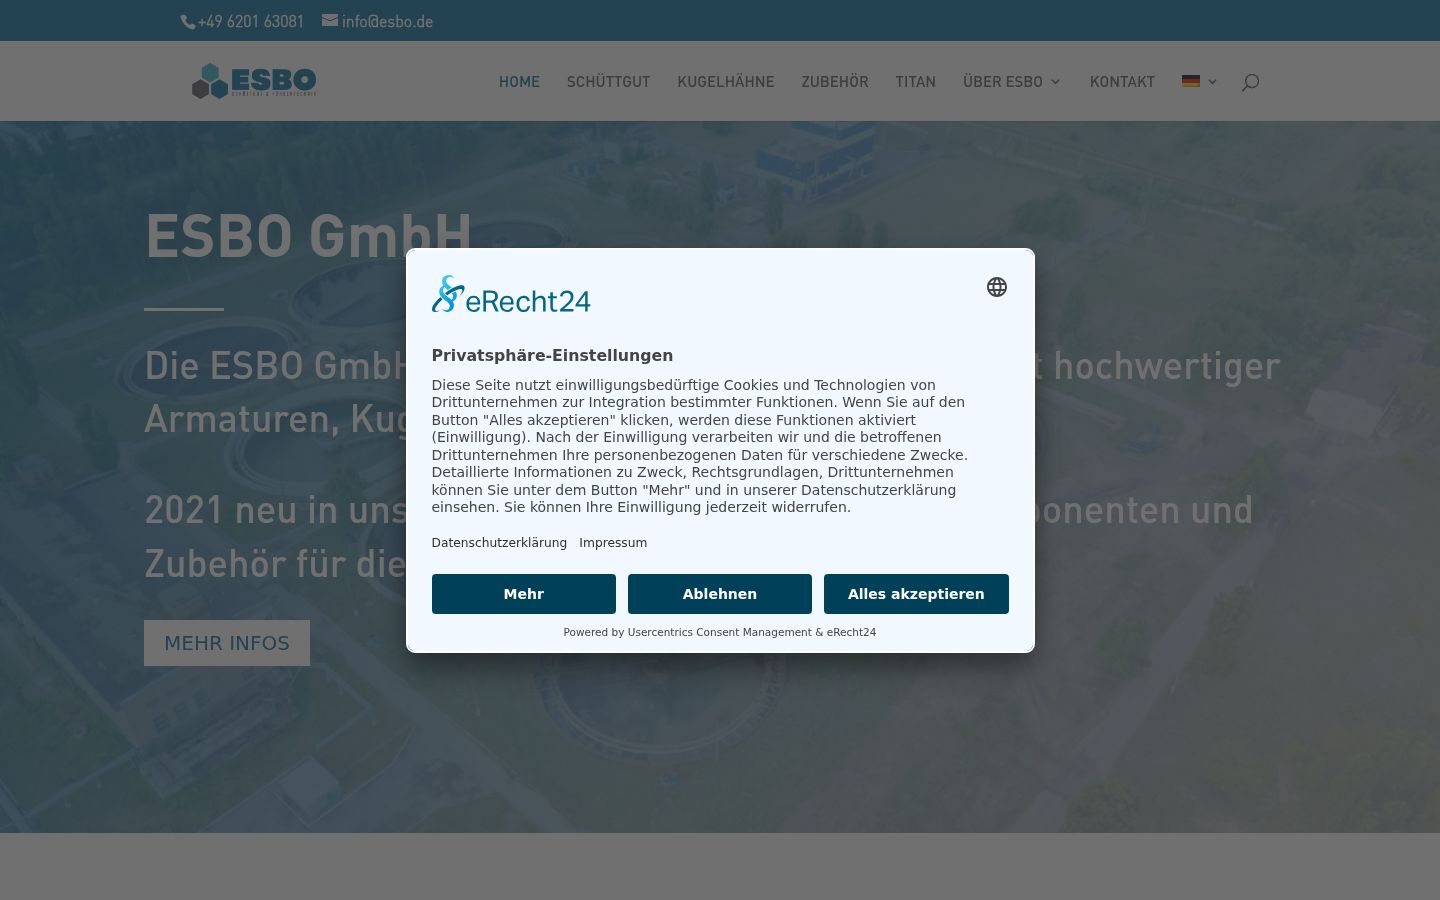Click the phone number +49 6201 63081

pos(242,21)
